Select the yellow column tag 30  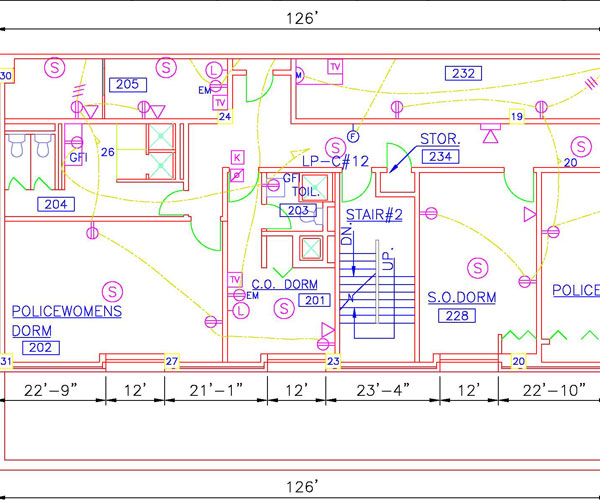[x=6, y=75]
